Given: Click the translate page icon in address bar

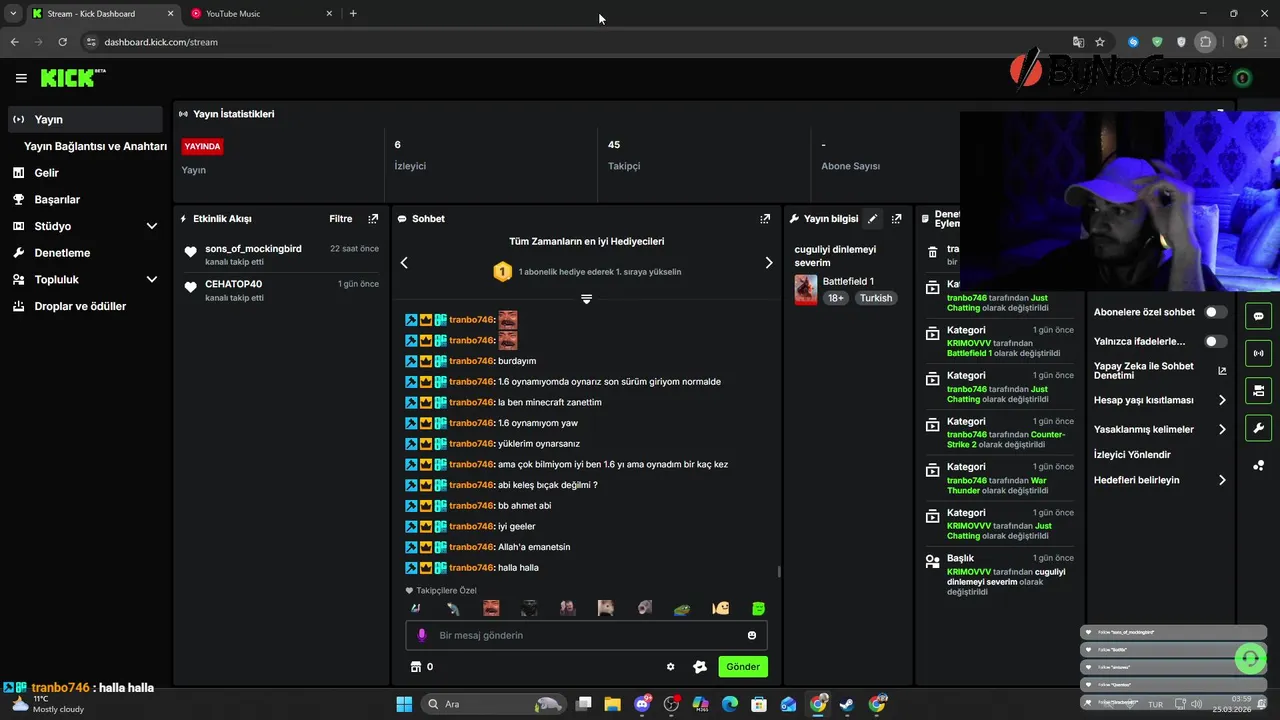Looking at the screenshot, I should tap(1078, 42).
